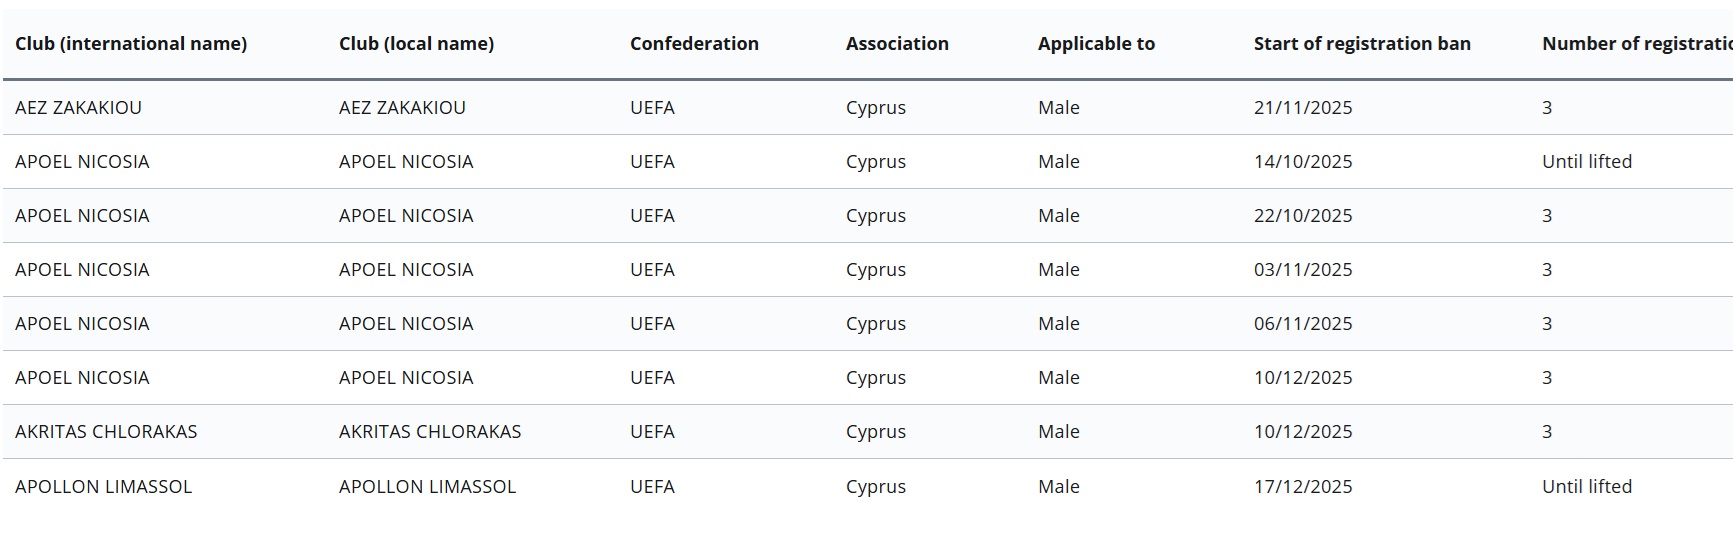Screen dimensions: 1733x534
Task: Click the 14/10/2025 ban start date
Action: pos(1303,162)
